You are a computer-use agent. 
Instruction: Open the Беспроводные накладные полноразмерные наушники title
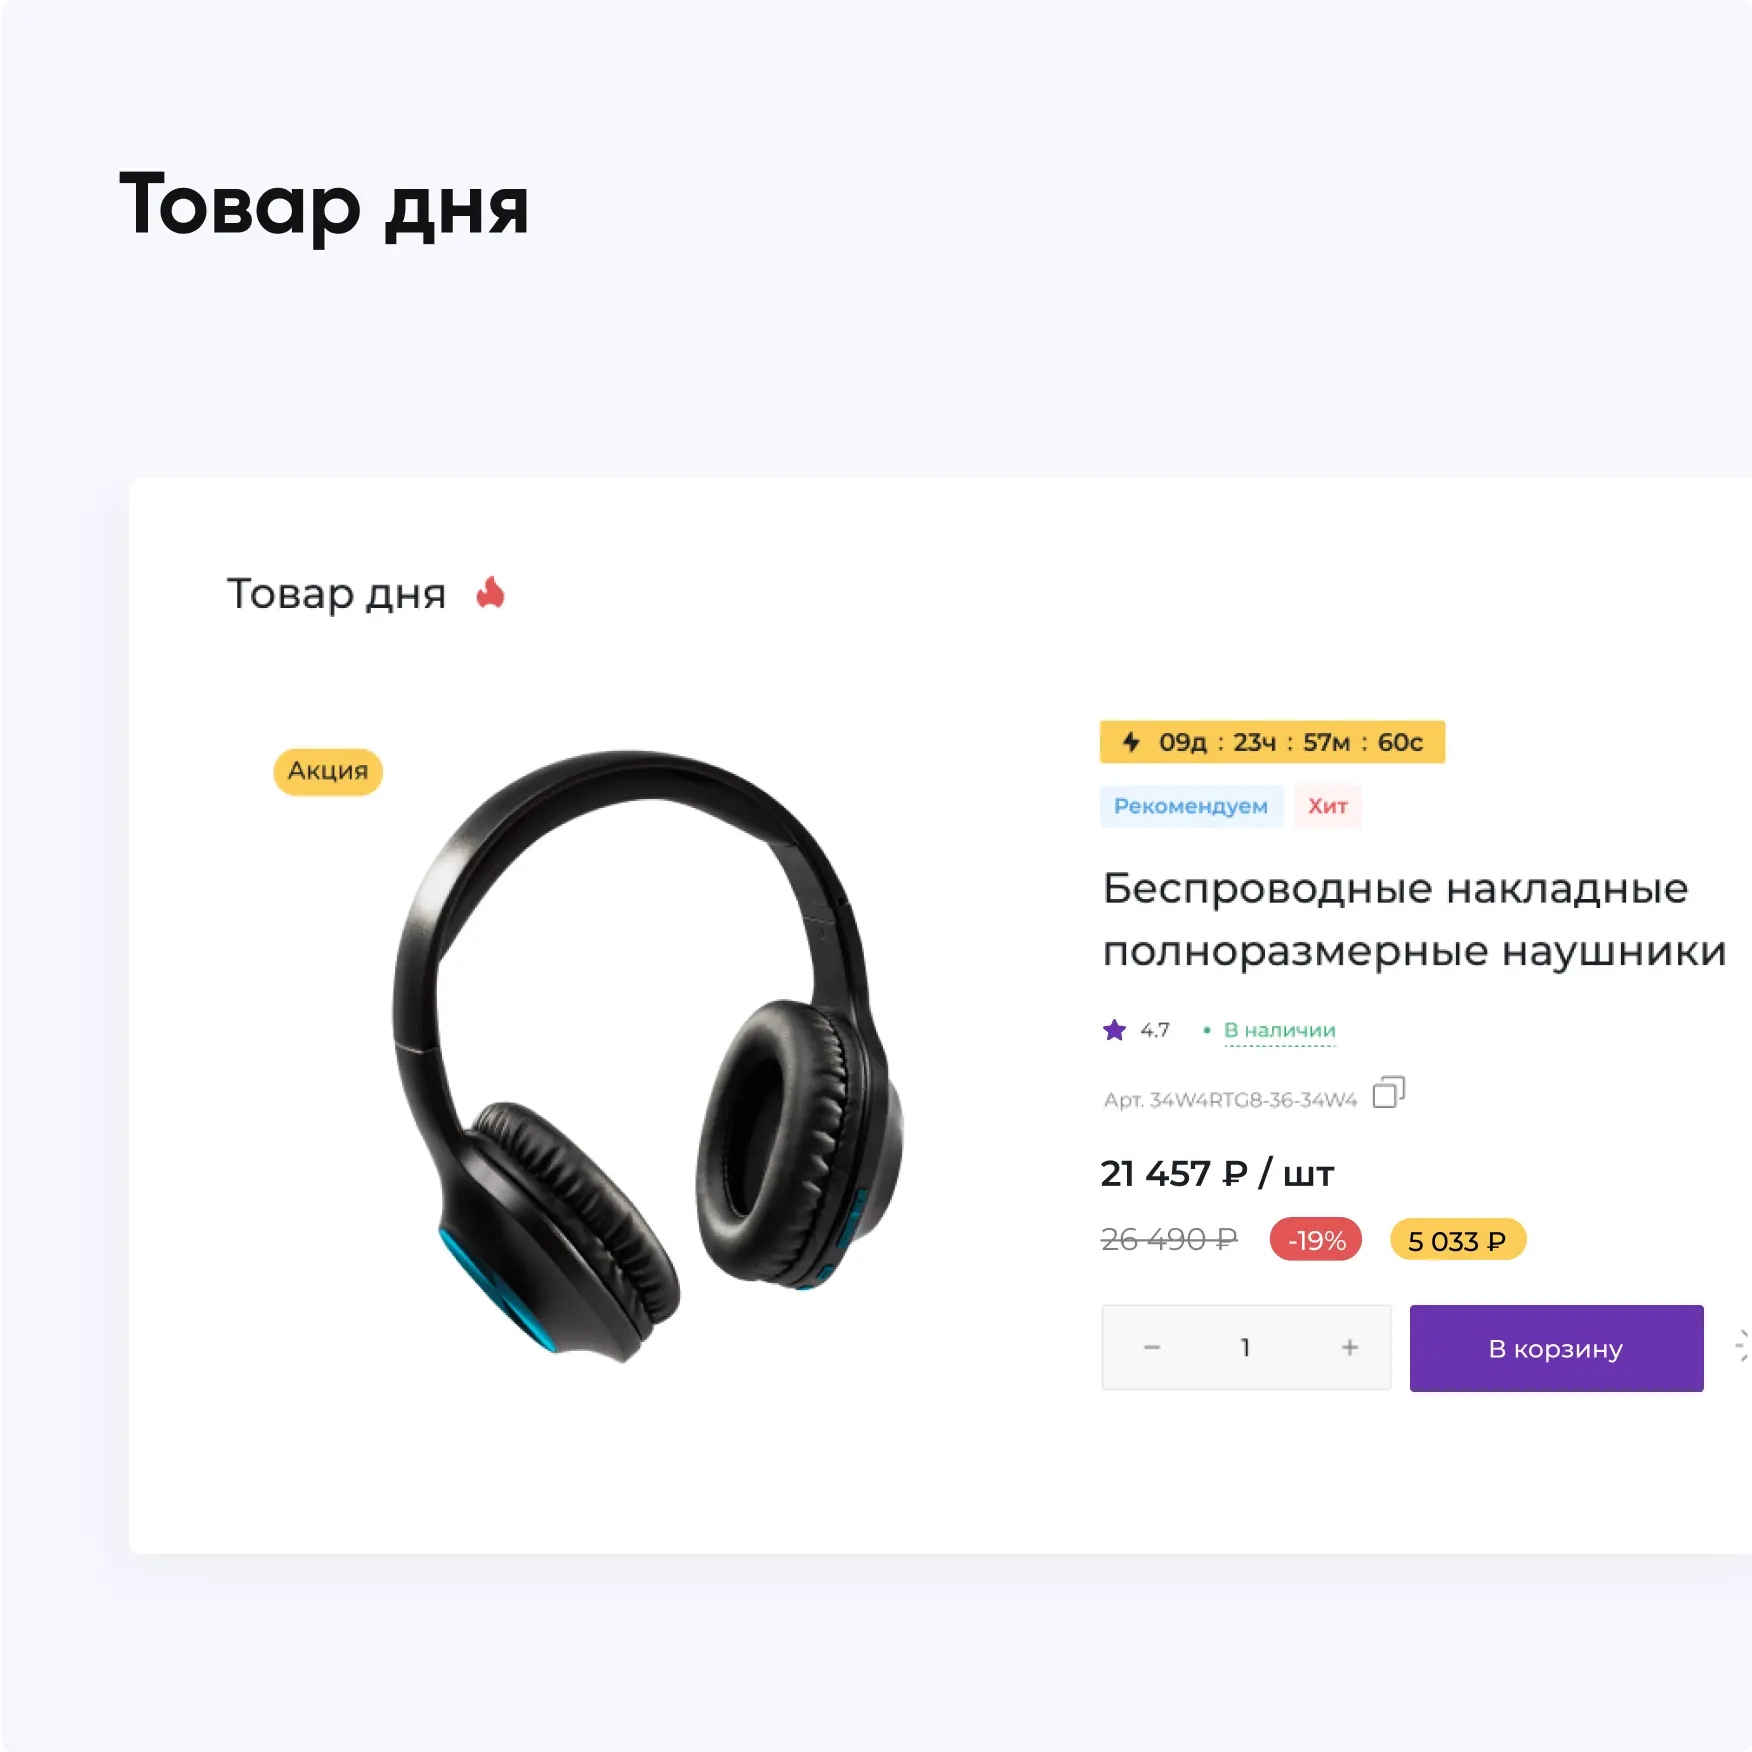(1414, 919)
